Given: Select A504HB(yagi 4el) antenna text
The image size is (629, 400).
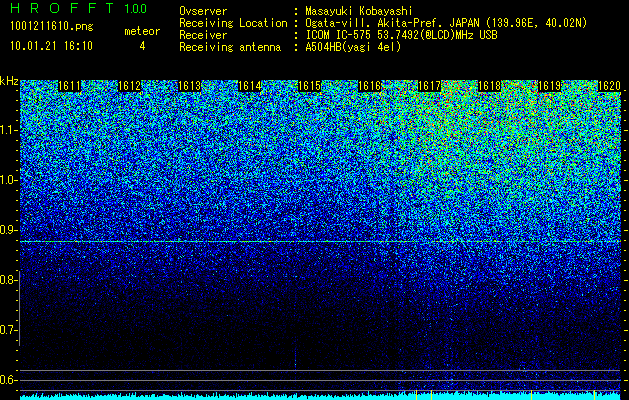Looking at the screenshot, I should pyautogui.click(x=353, y=47).
